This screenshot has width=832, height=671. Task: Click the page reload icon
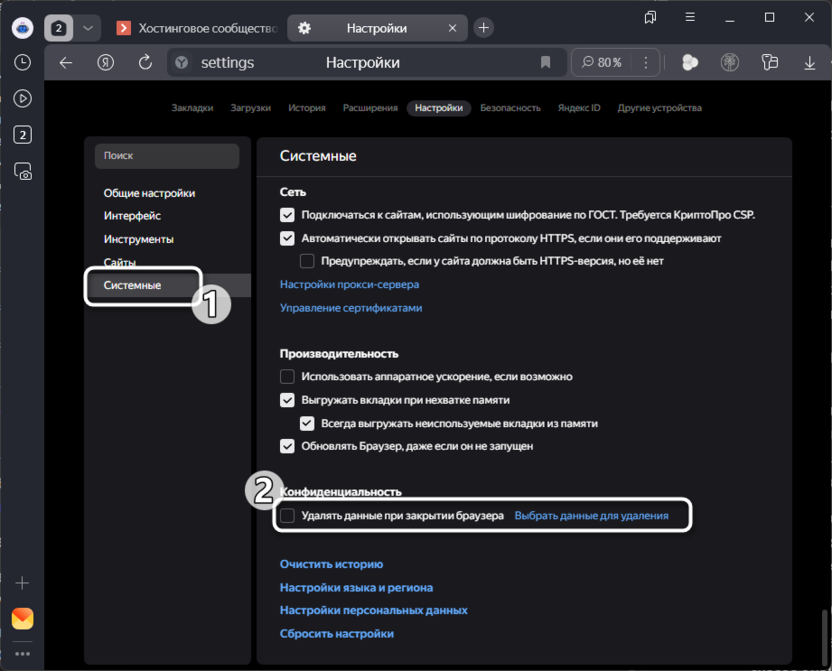(x=145, y=62)
